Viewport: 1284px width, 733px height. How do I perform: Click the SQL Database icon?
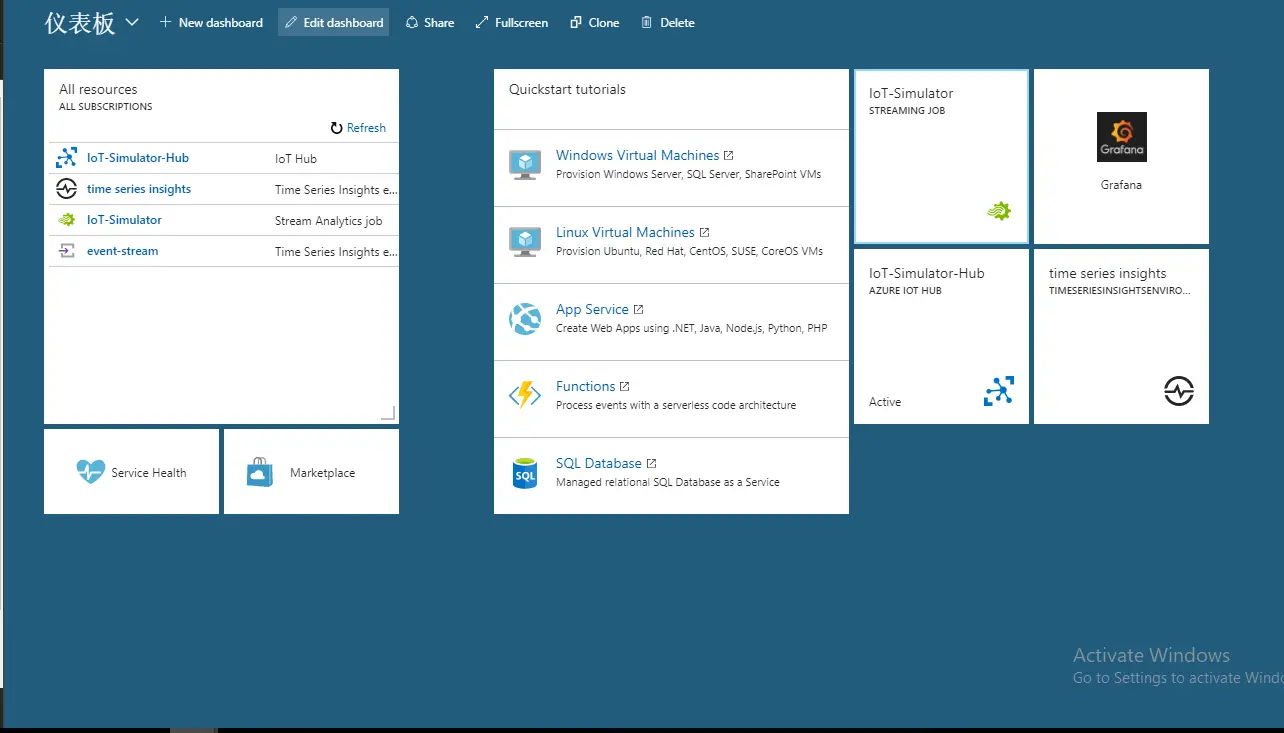pyautogui.click(x=524, y=472)
